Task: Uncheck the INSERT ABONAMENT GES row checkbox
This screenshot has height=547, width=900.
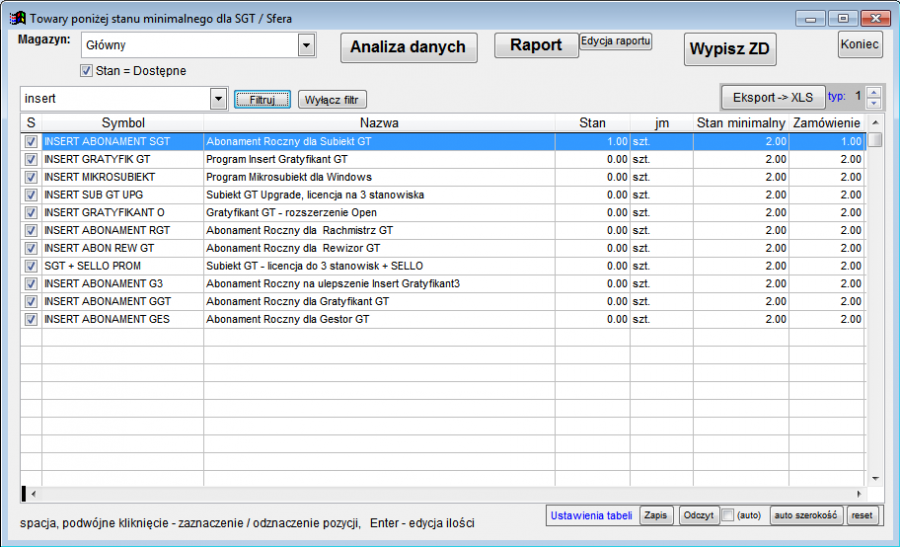Action: 31,320
